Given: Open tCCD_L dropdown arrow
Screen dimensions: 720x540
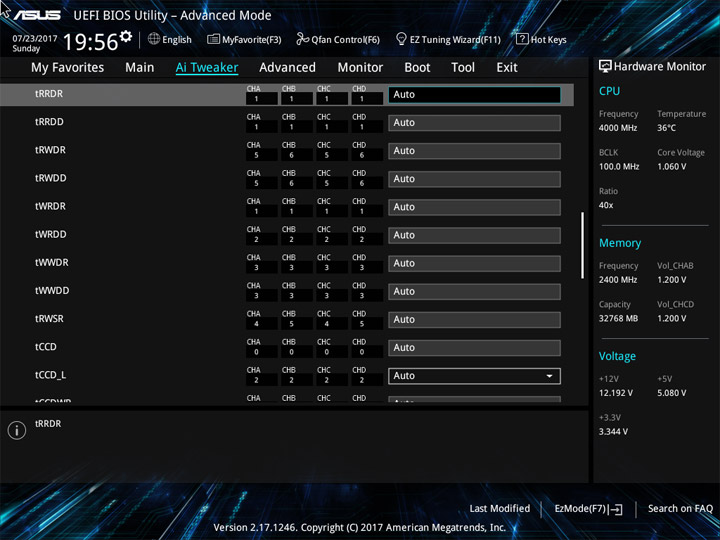Looking at the screenshot, I should click(549, 376).
